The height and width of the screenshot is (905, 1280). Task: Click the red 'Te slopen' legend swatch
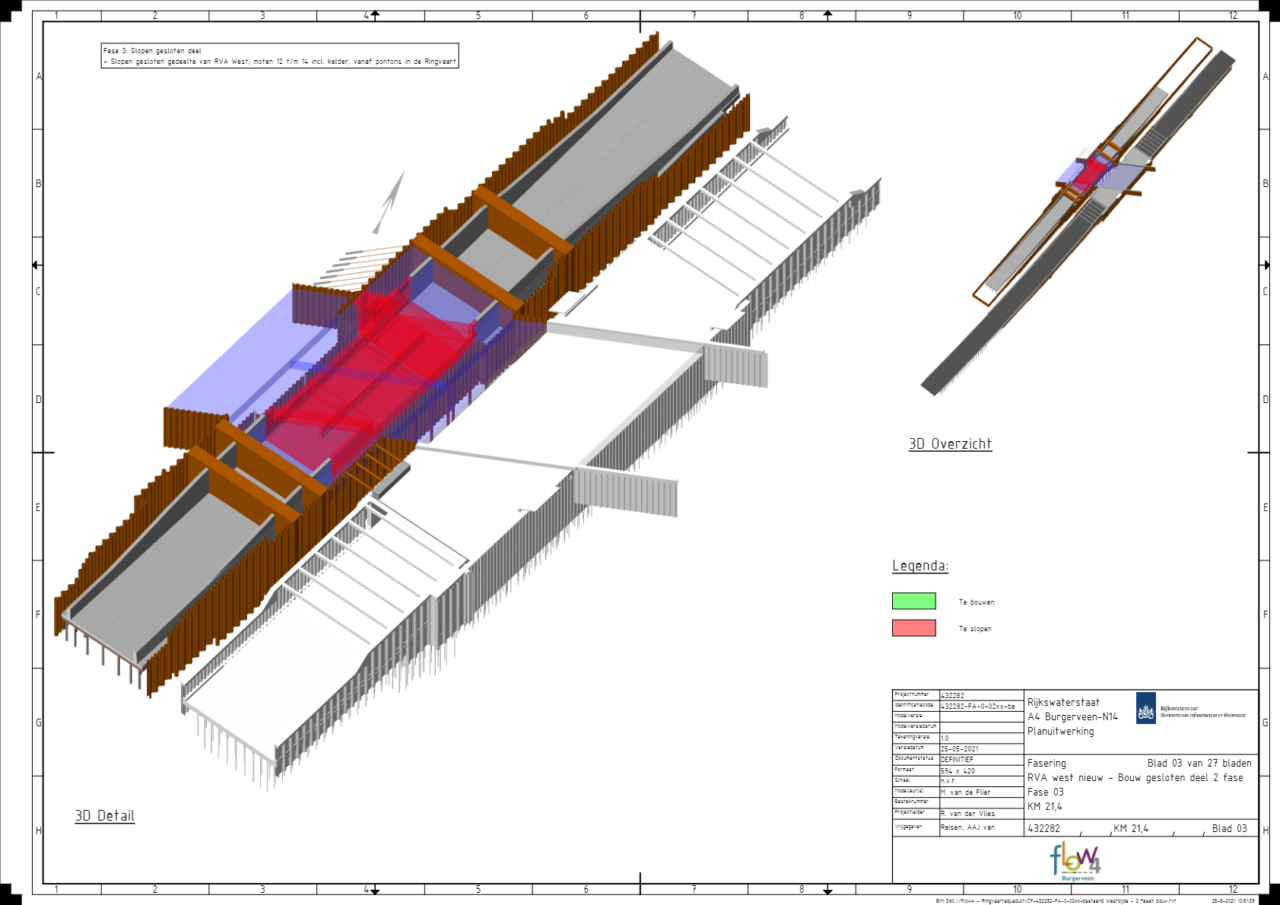coord(914,628)
